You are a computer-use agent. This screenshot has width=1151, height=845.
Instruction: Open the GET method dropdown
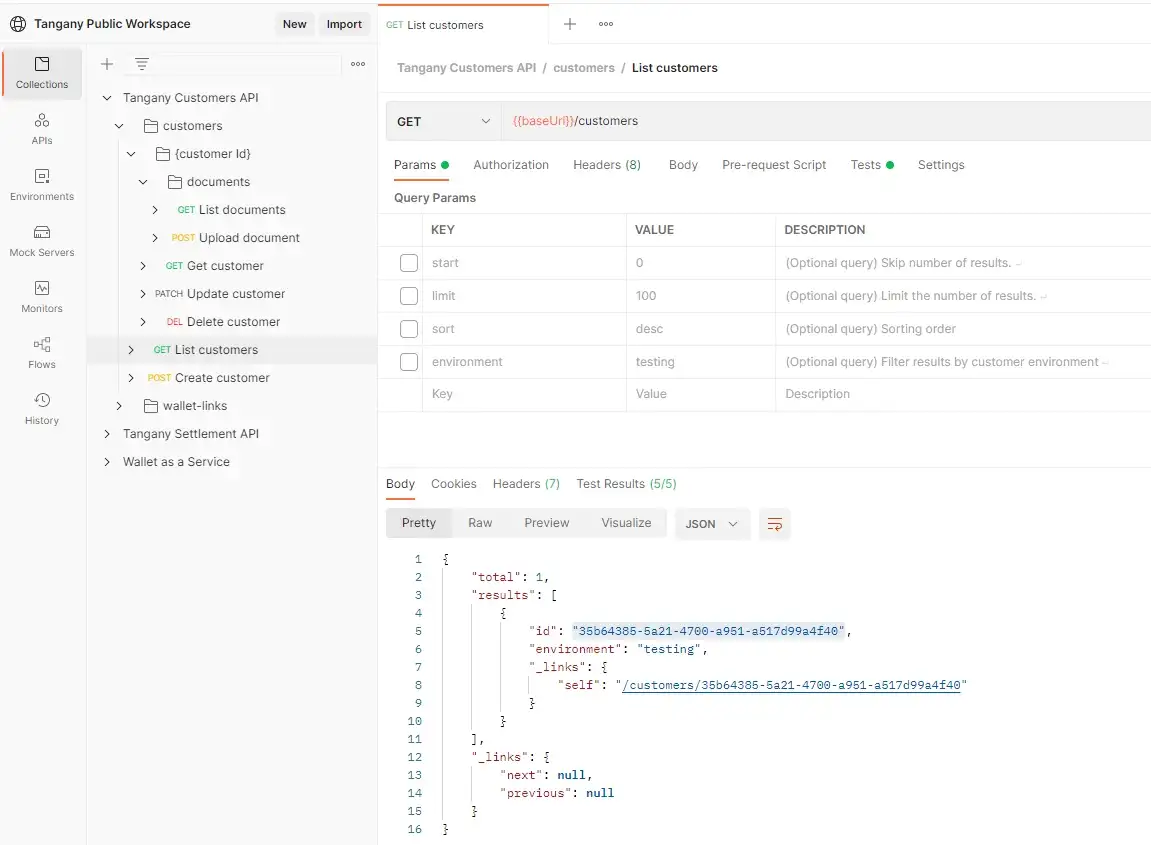pos(443,121)
